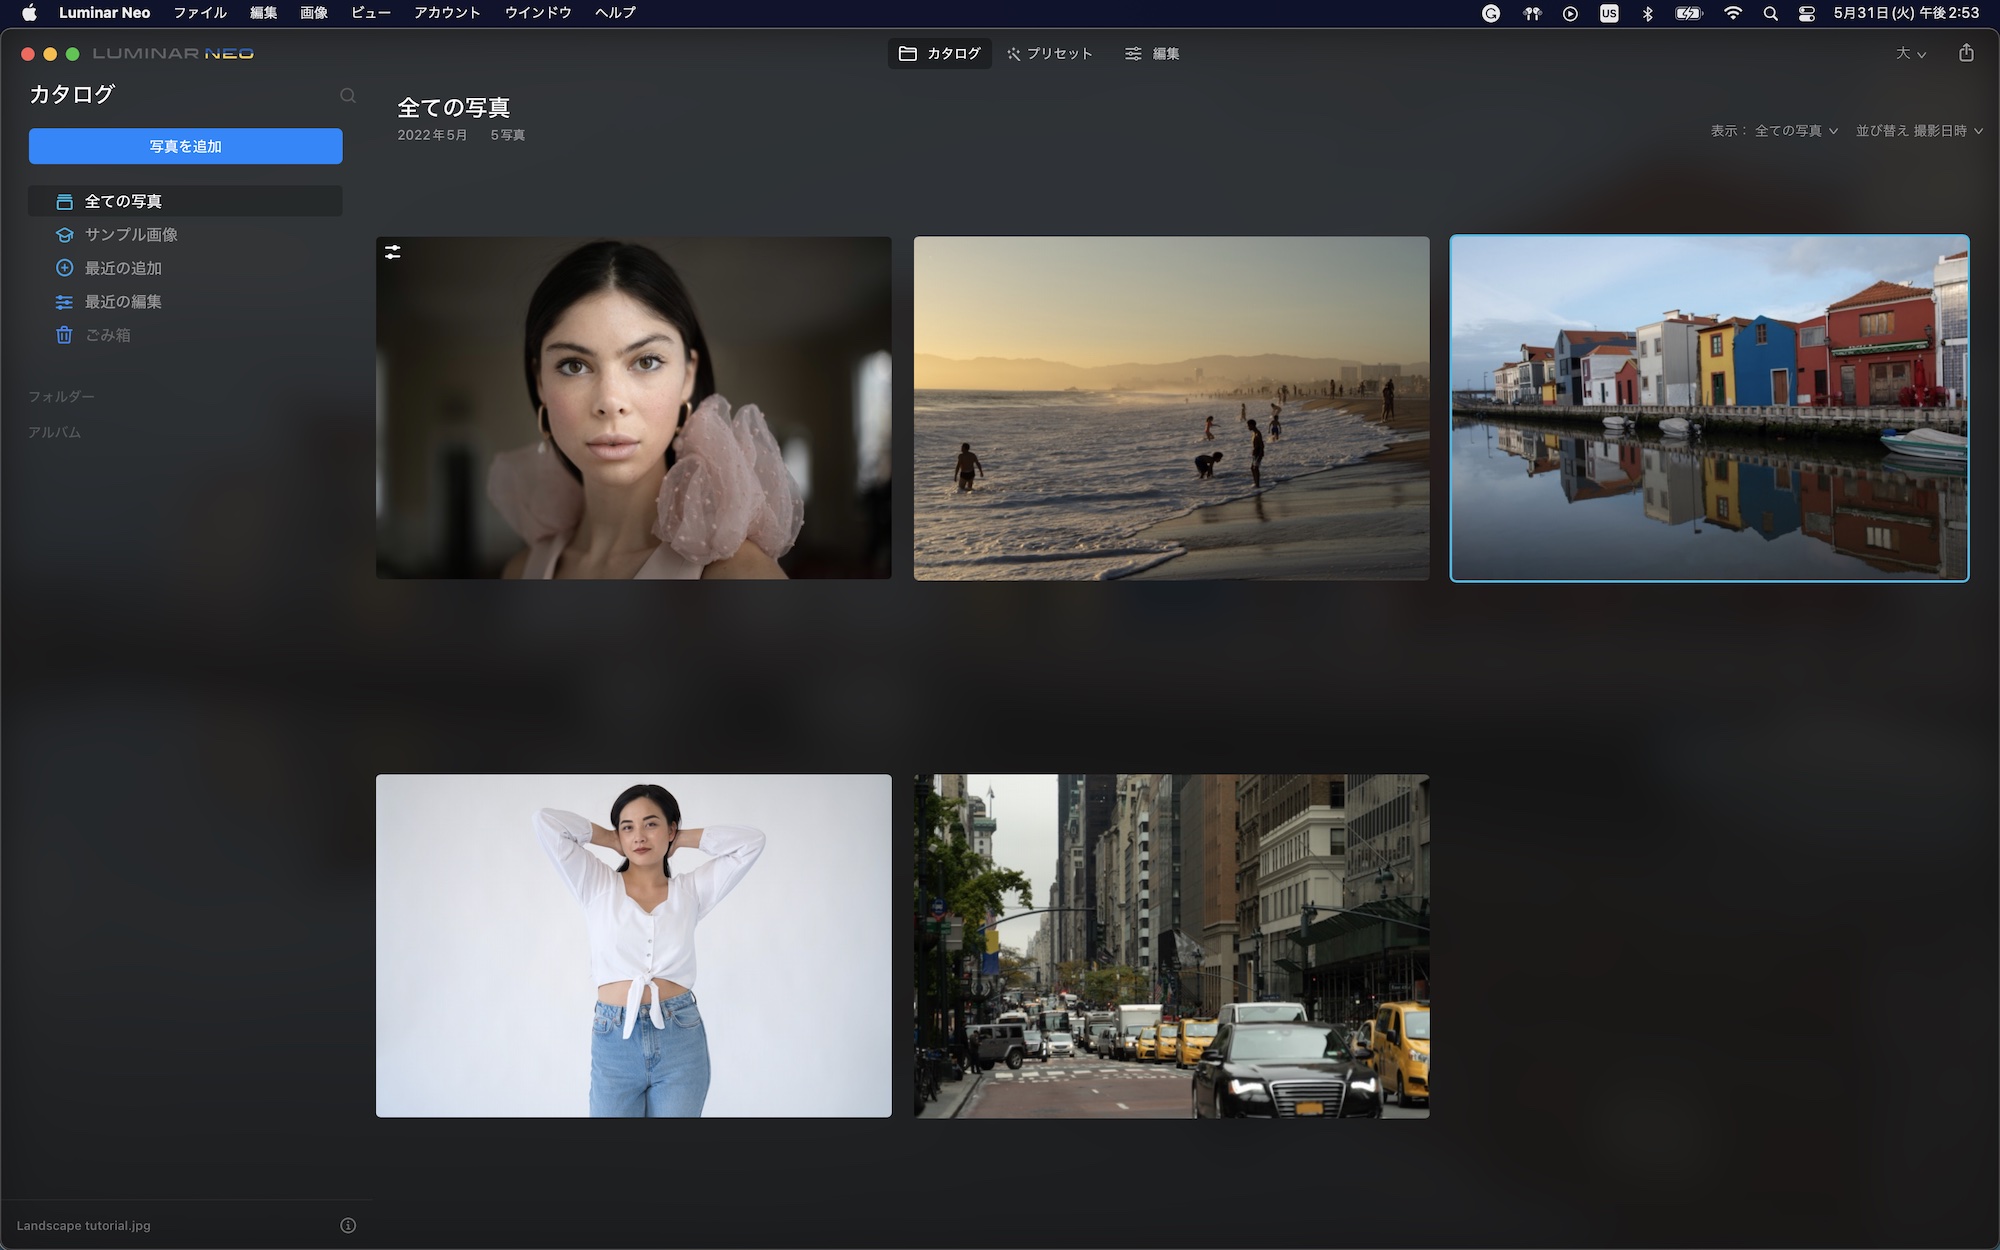Open the 表示: 全ての写真 filter dropdown
Image resolution: width=2000 pixels, height=1250 pixels.
tap(1795, 131)
